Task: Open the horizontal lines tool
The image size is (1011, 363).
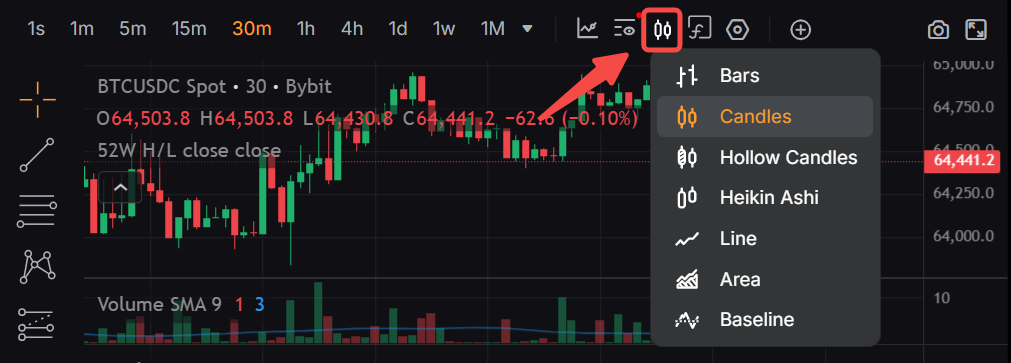Action: click(x=37, y=211)
